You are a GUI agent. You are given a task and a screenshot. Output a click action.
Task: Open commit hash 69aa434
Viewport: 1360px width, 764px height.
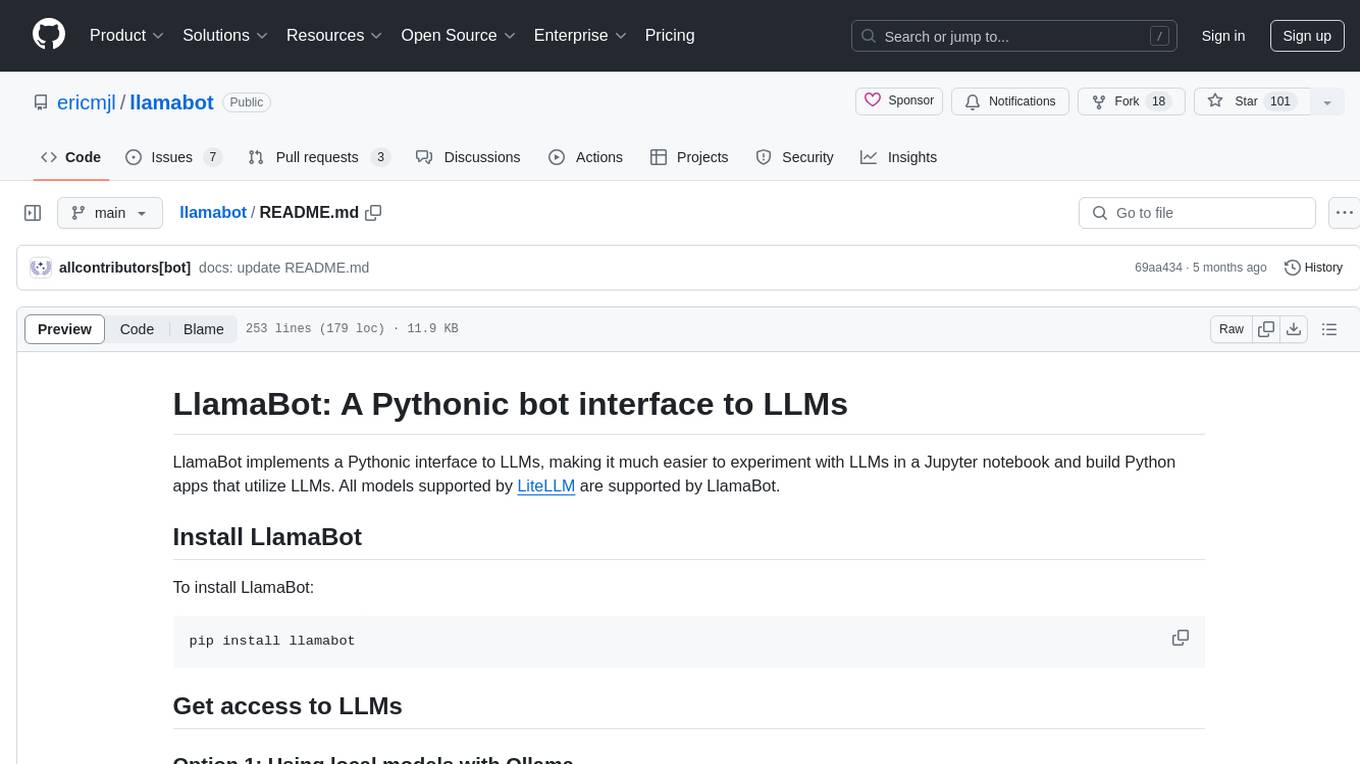(1158, 268)
